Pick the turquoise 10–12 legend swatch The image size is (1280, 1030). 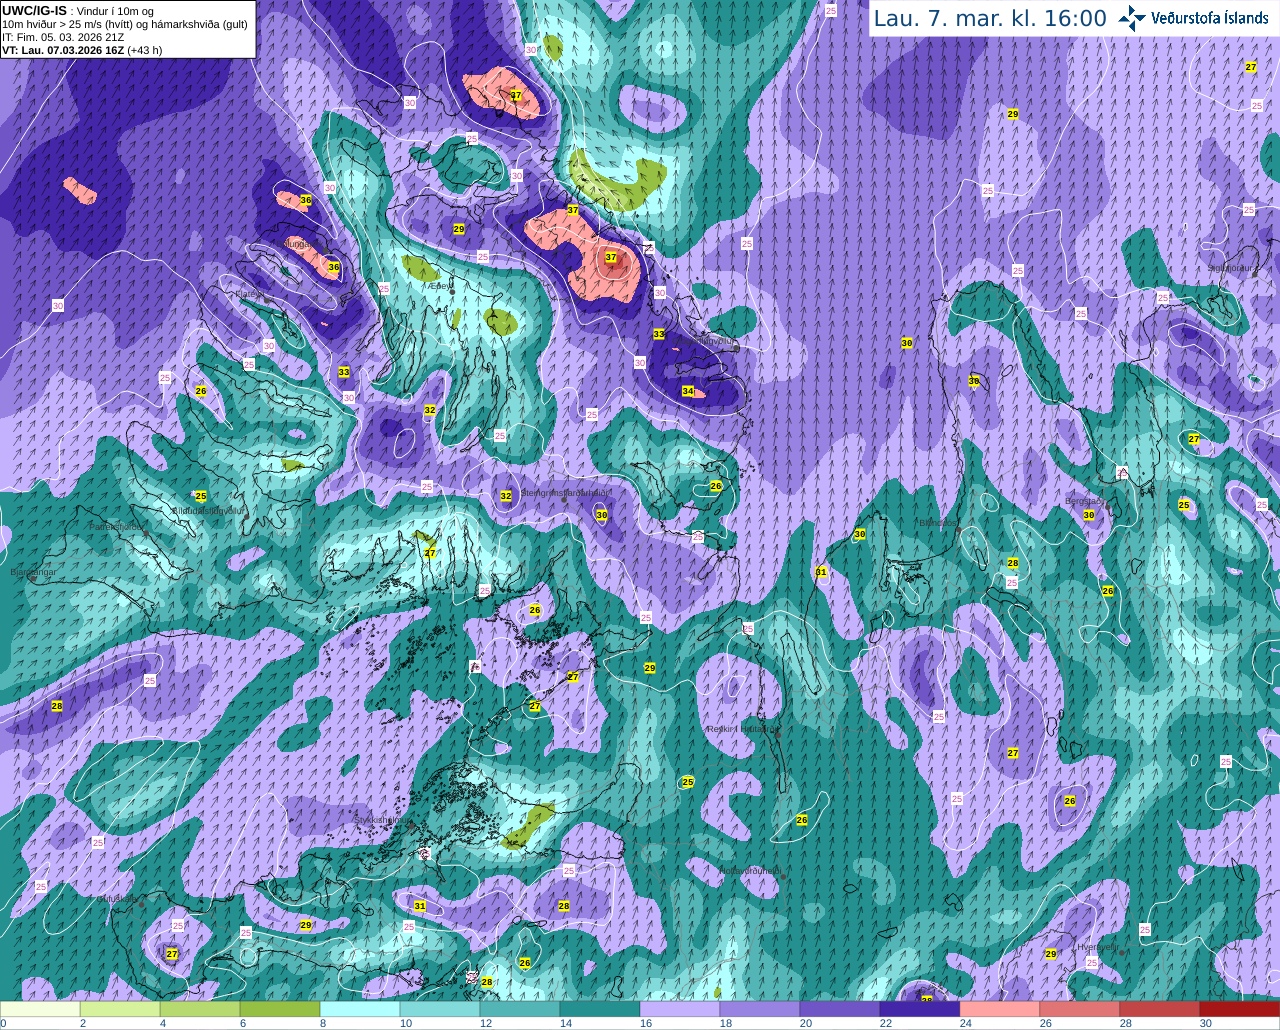440,1009
